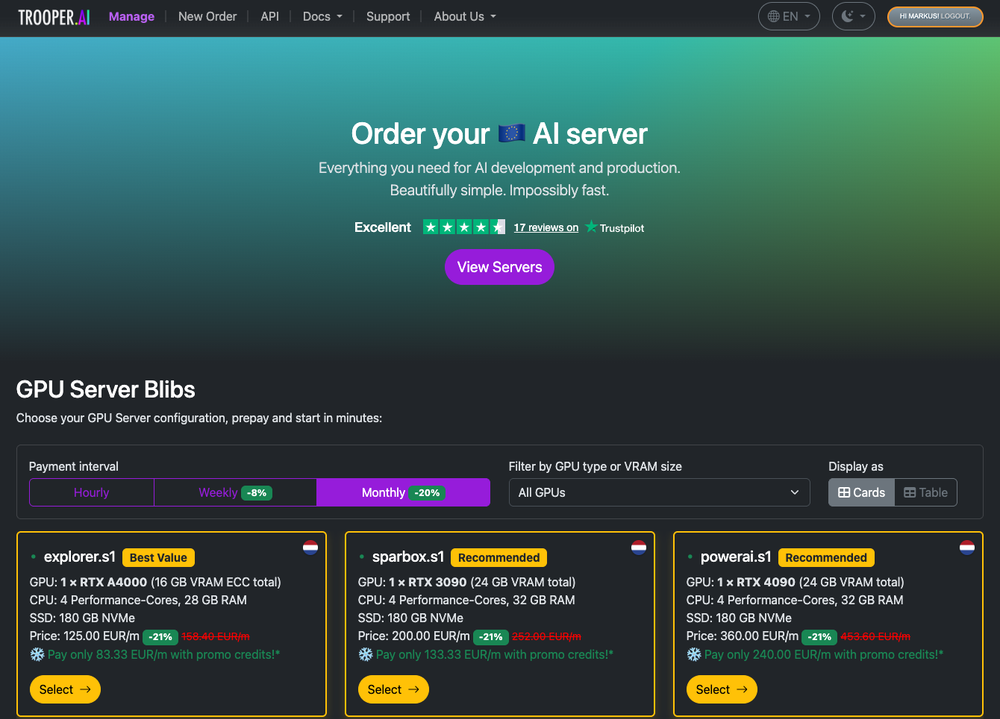Select the Weekly -8% payment interval
1000x719 pixels.
(235, 492)
